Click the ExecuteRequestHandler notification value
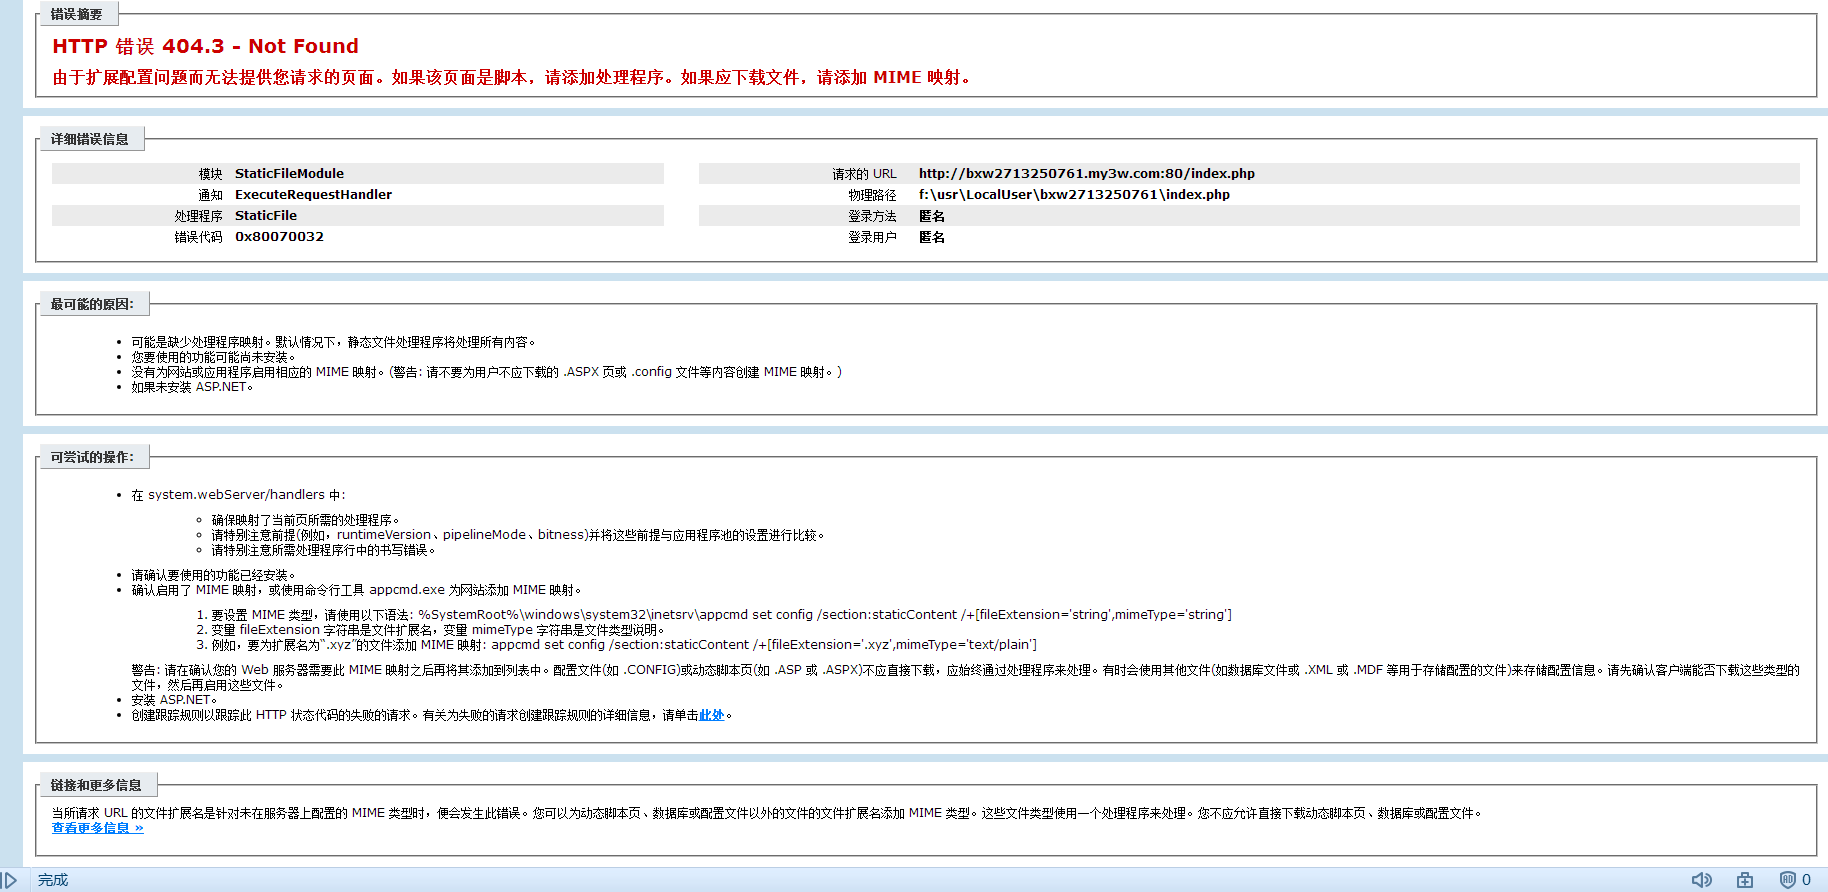1828x892 pixels. (313, 195)
